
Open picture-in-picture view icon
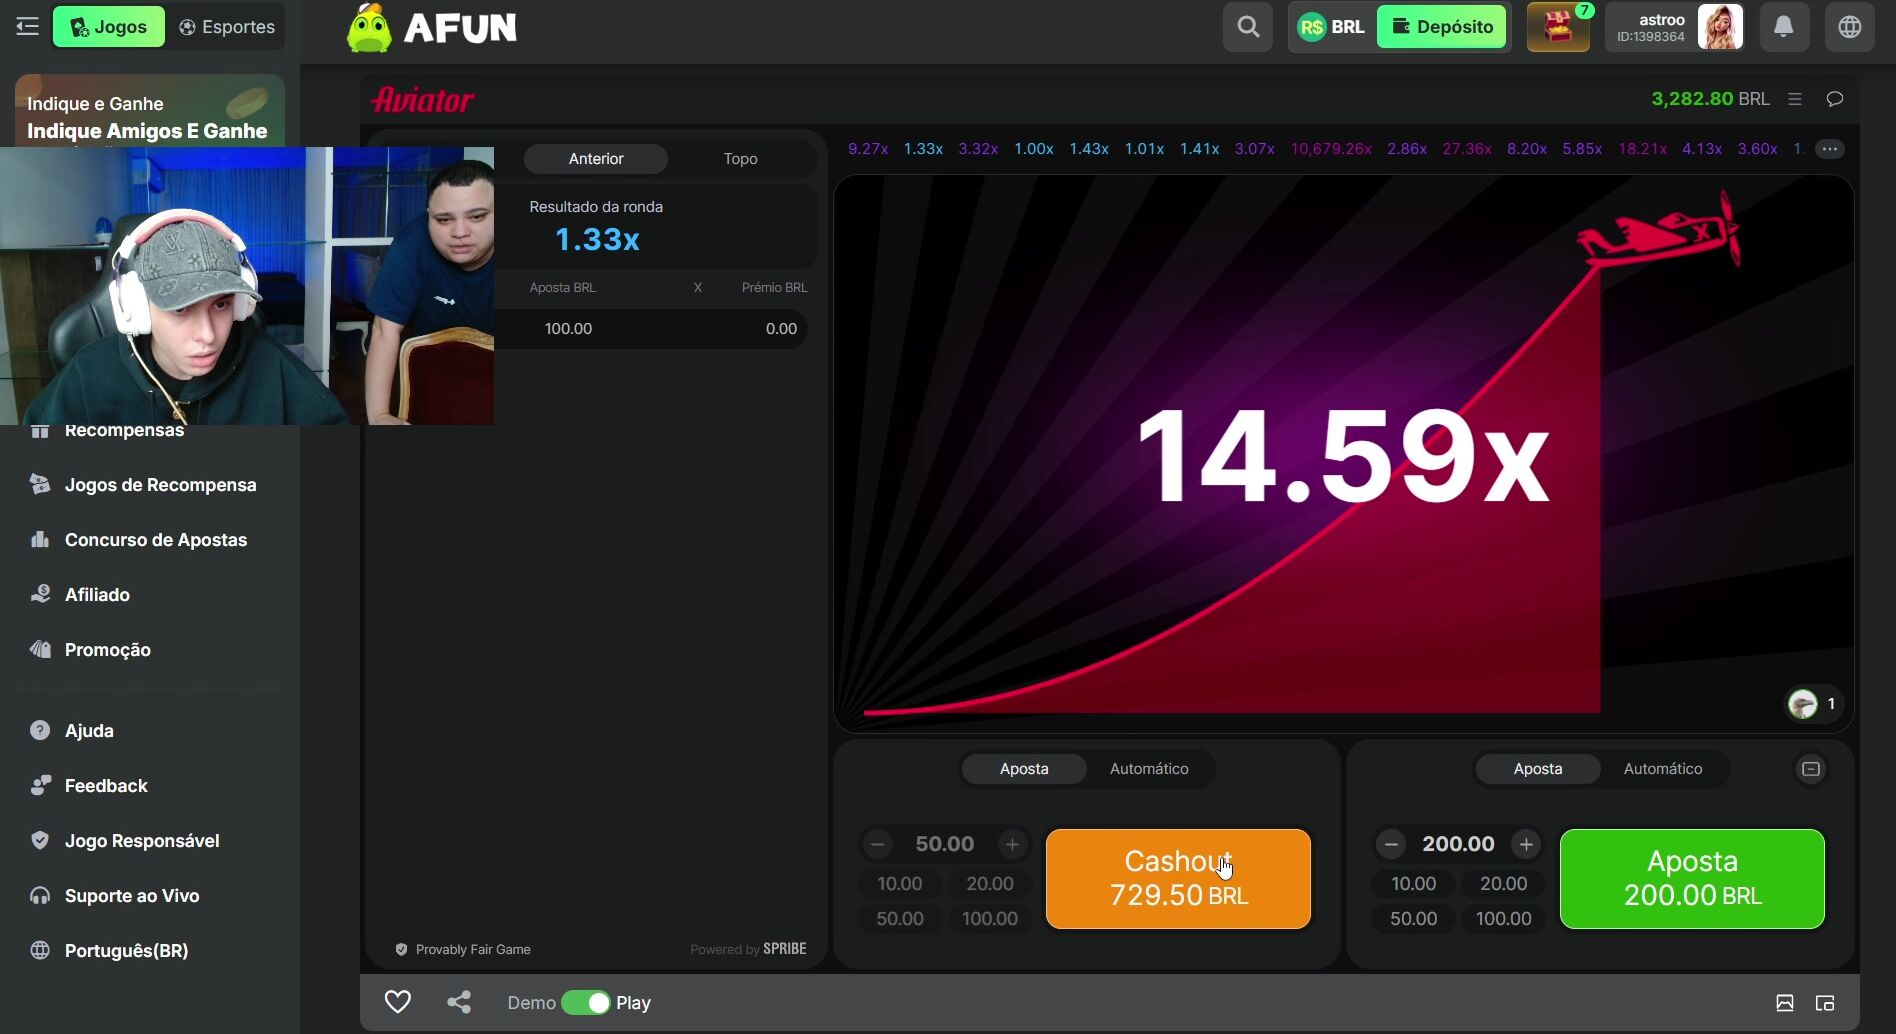coord(1825,1003)
